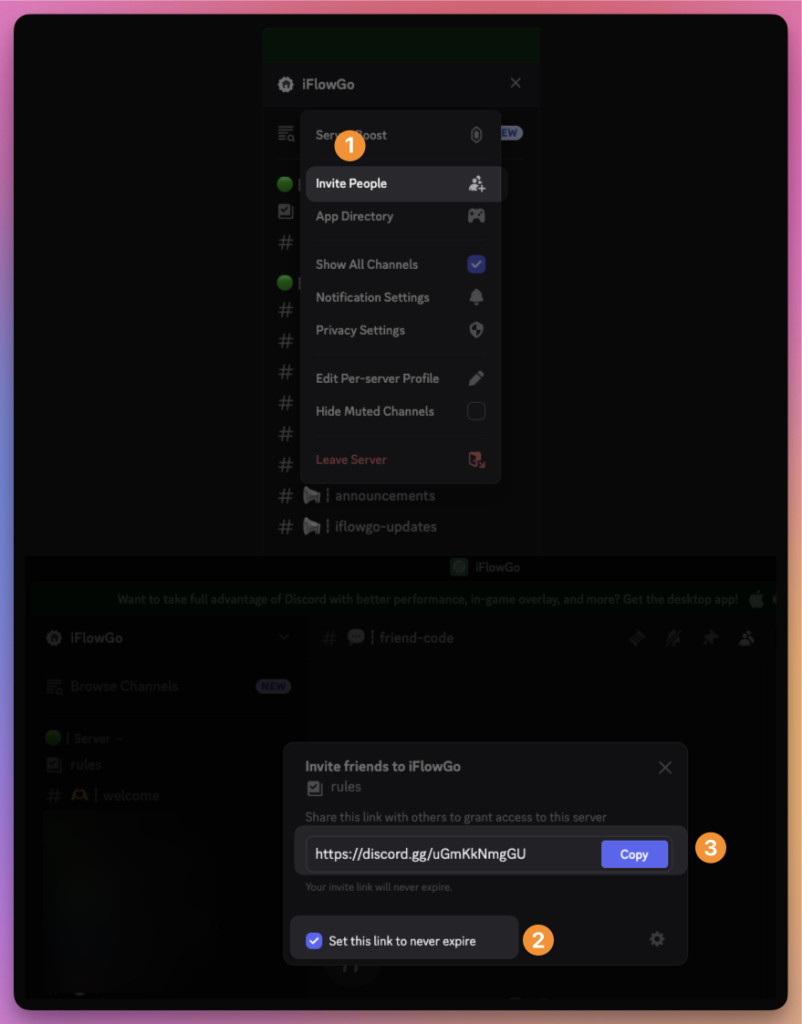Click the Invite People add-user icon

click(476, 184)
